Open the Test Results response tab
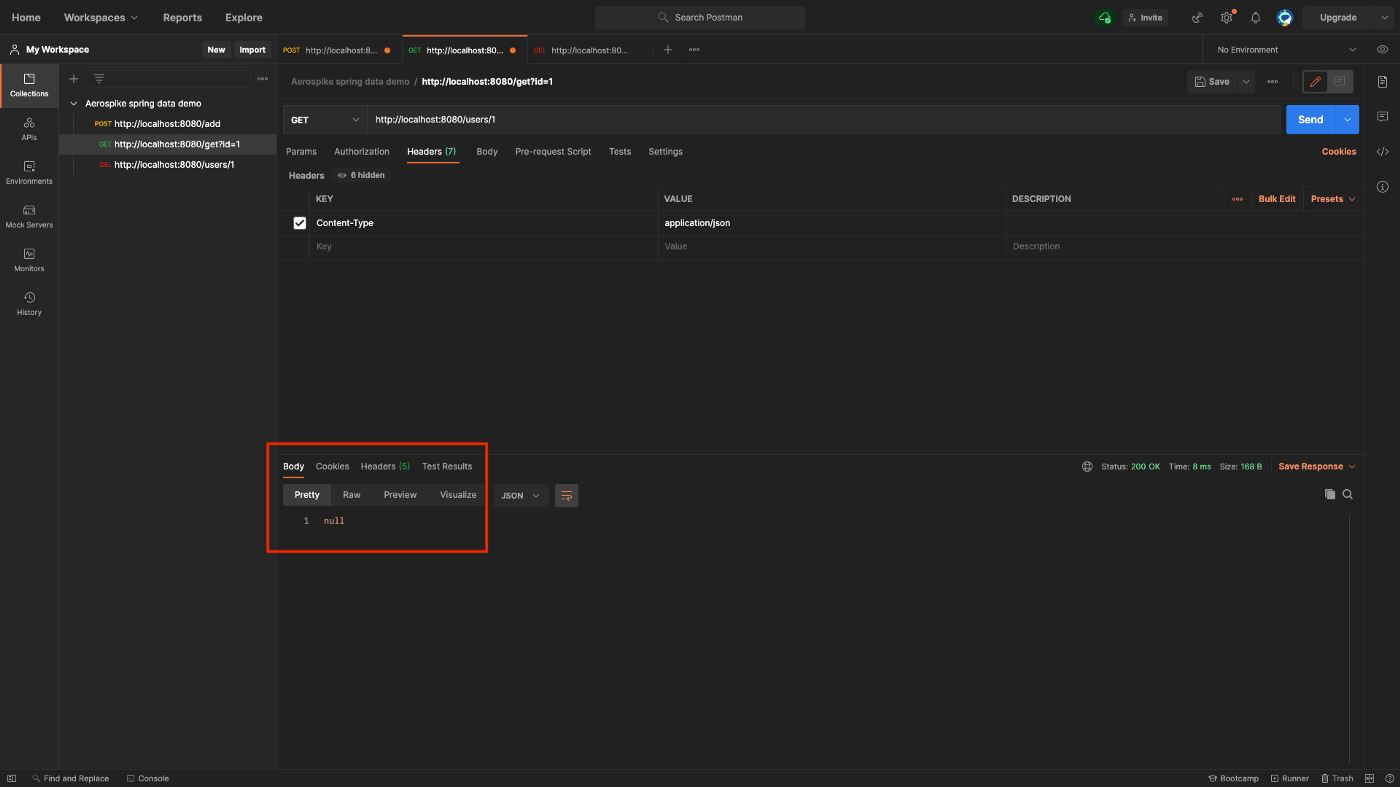 (x=447, y=466)
